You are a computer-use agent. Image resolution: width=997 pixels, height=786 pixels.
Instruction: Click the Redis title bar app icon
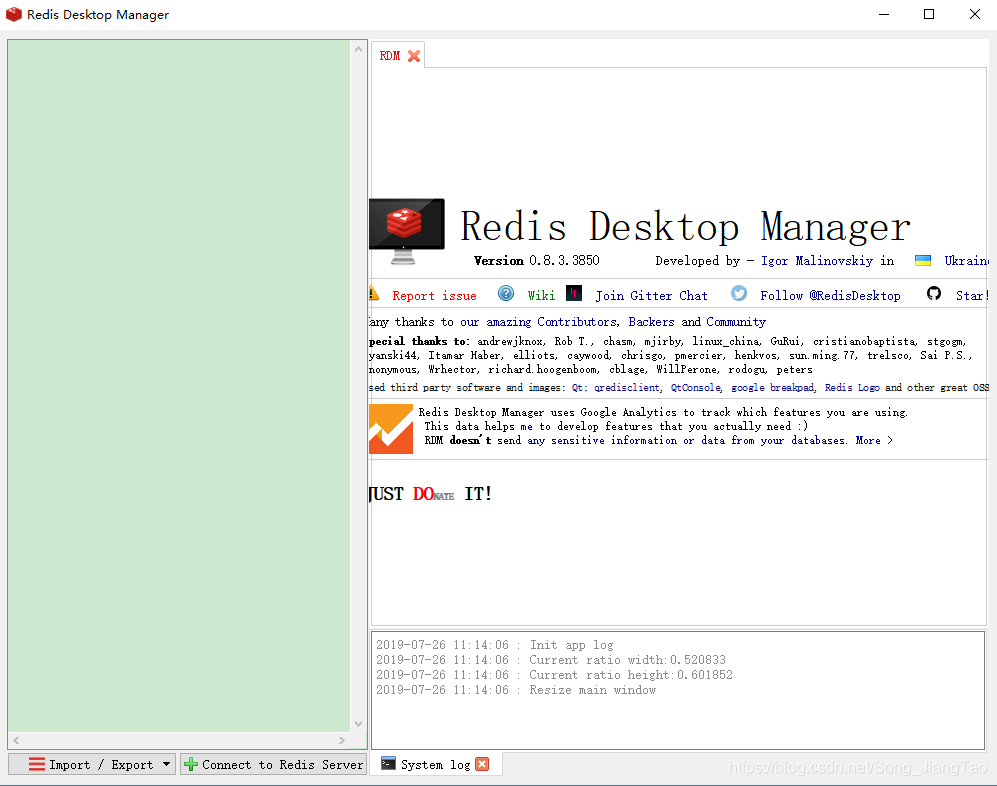(14, 14)
